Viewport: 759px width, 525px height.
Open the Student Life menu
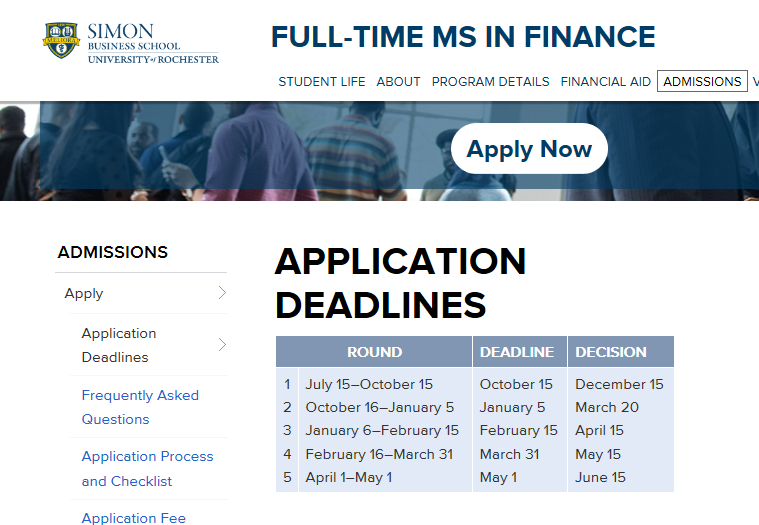[x=322, y=82]
